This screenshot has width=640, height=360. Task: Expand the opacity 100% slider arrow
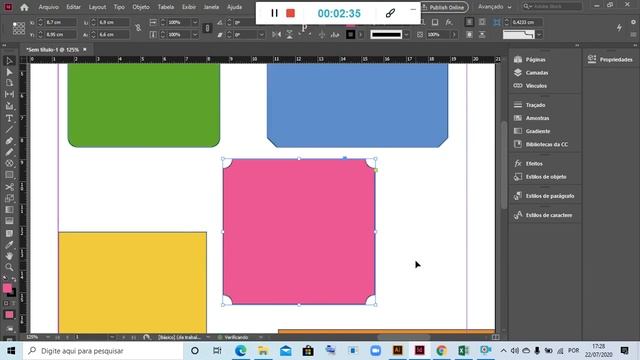[454, 35]
